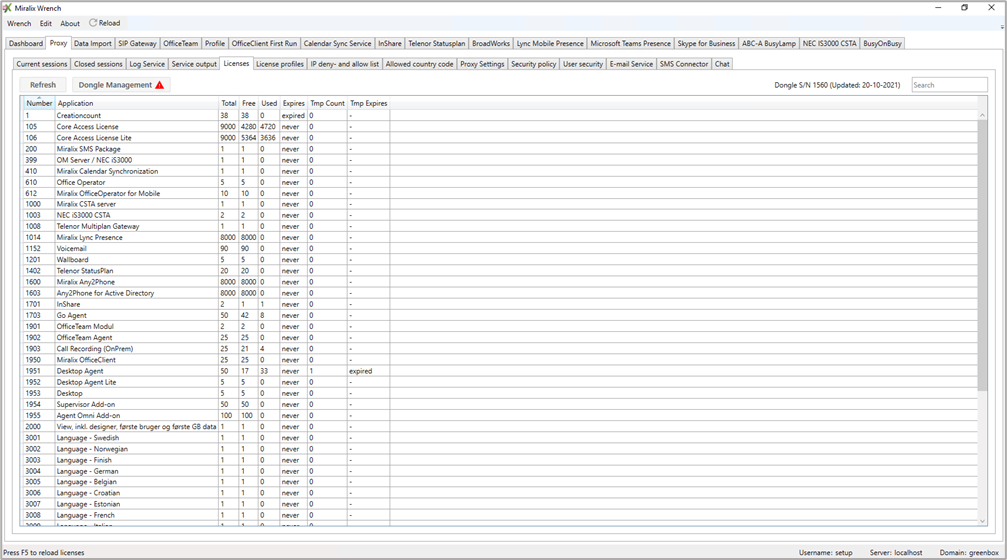Select the Core Access License Lite row
Viewport: 1007px width, 560px height.
pyautogui.click(x=501, y=138)
